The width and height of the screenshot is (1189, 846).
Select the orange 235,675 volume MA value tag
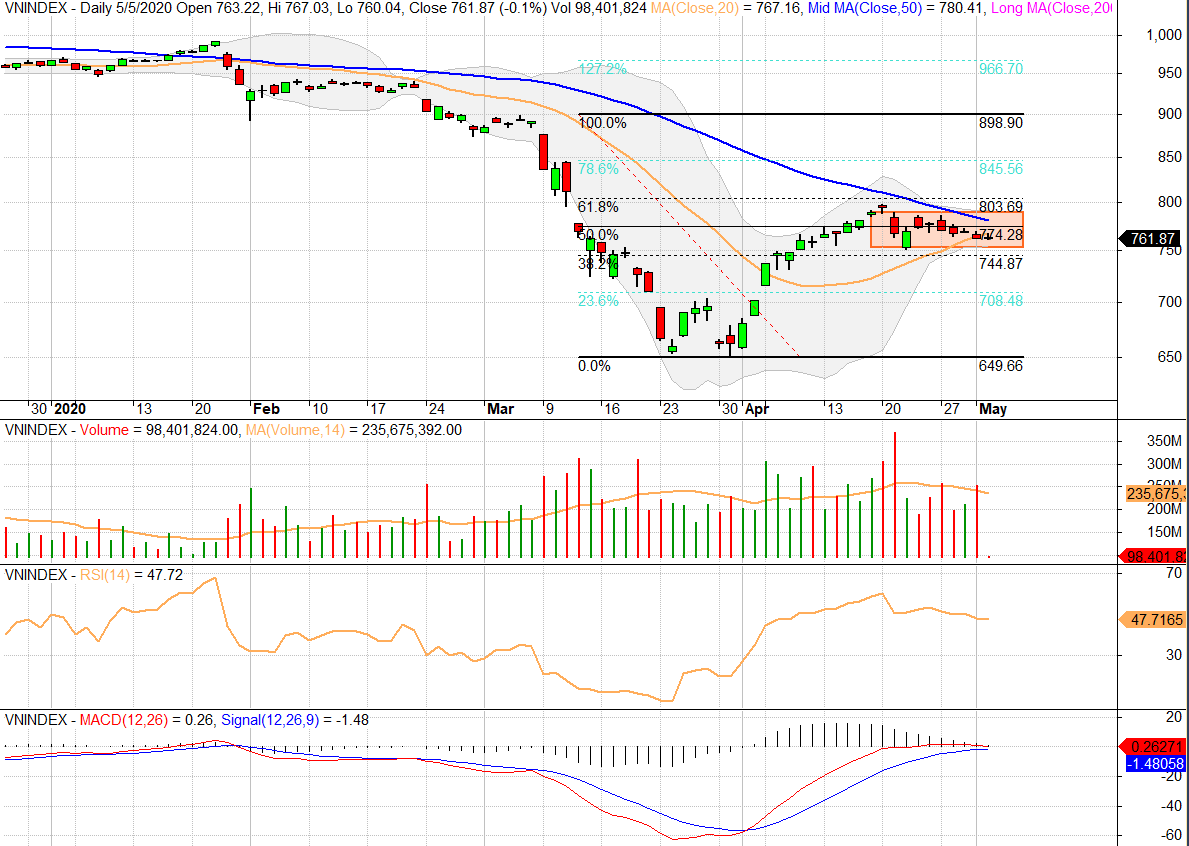click(1154, 494)
